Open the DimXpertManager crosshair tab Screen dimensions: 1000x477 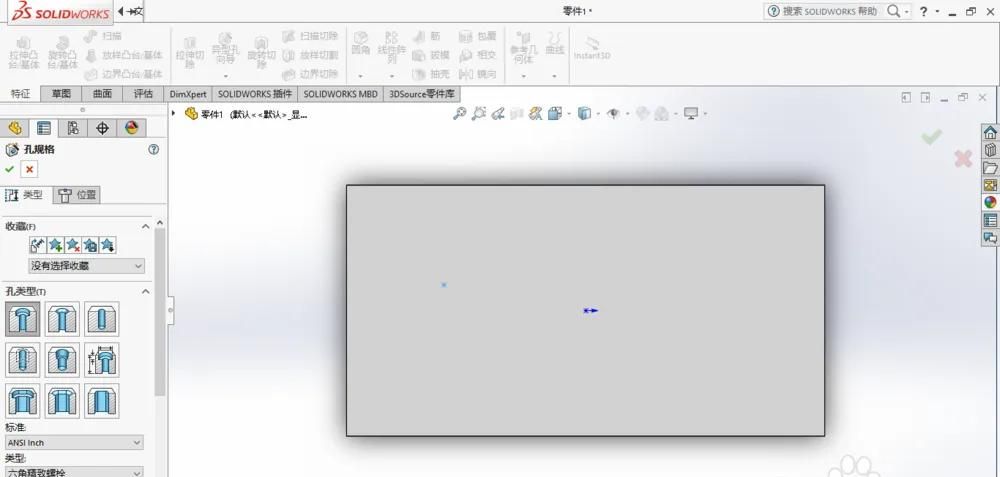(102, 128)
